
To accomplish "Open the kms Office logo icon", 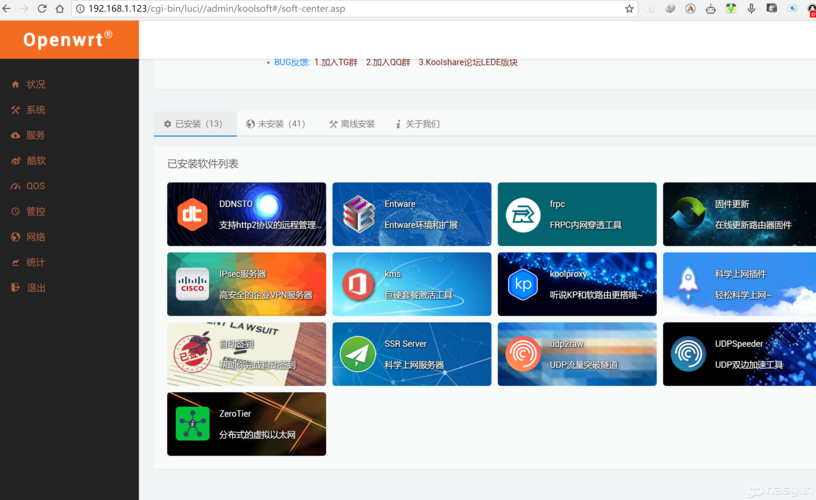I will [358, 284].
